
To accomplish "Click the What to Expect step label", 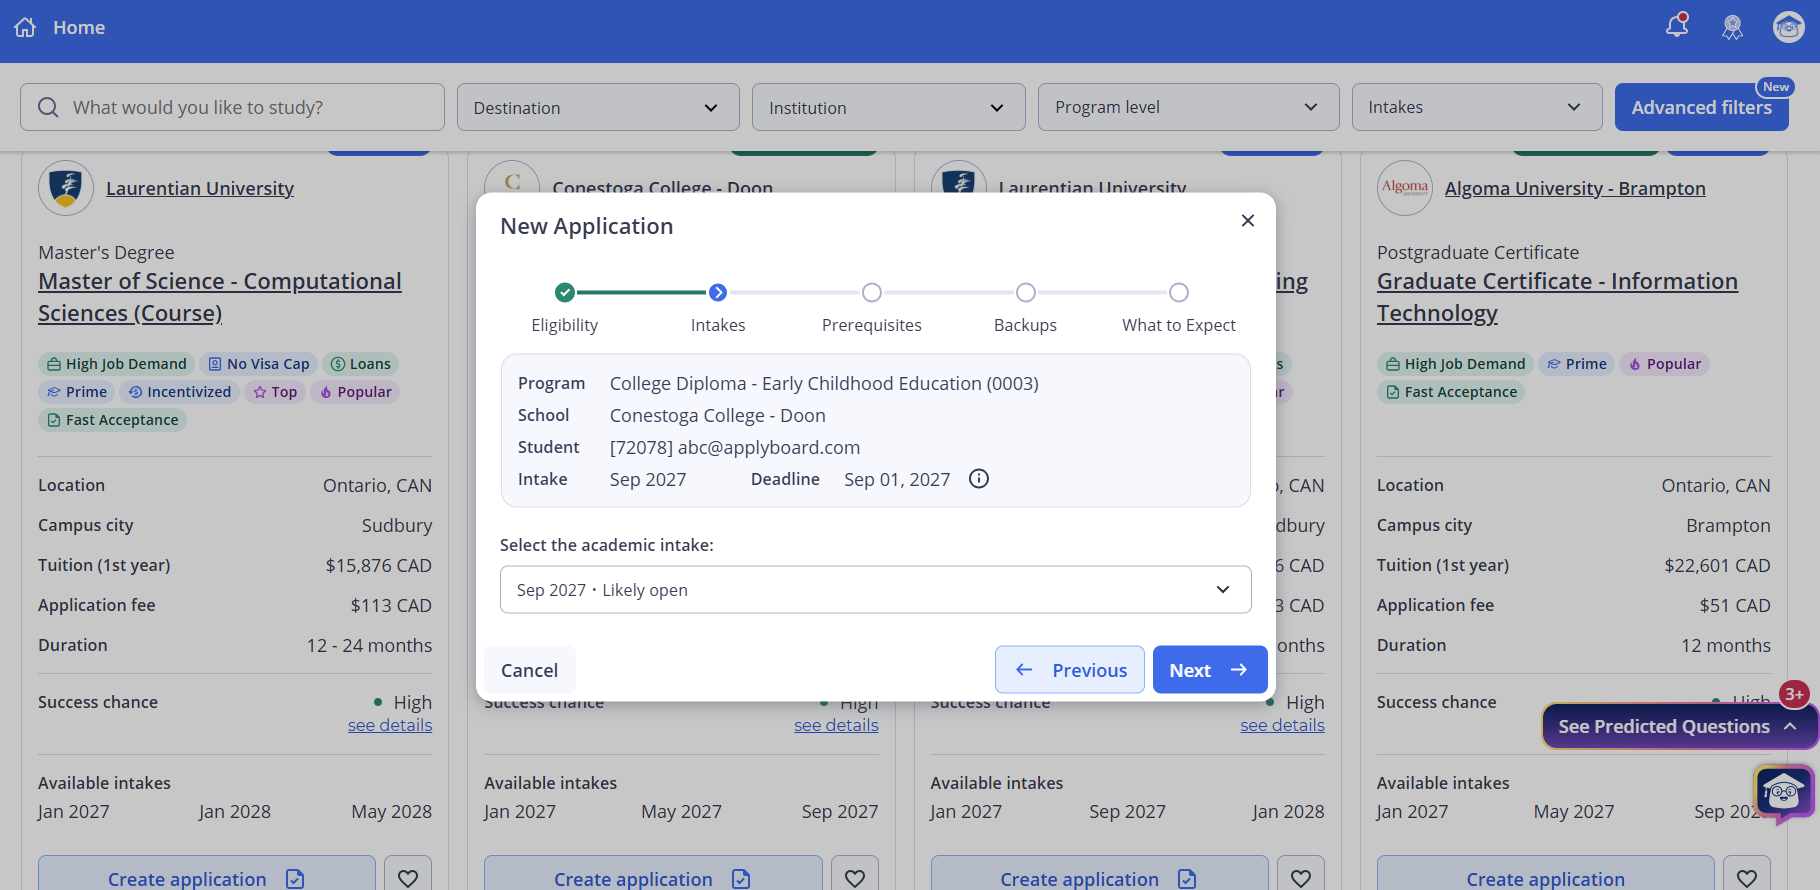I will click(1179, 325).
